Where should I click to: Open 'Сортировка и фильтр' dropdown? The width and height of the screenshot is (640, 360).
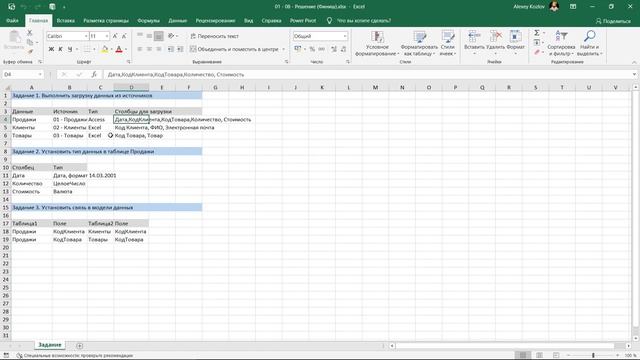(x=561, y=43)
